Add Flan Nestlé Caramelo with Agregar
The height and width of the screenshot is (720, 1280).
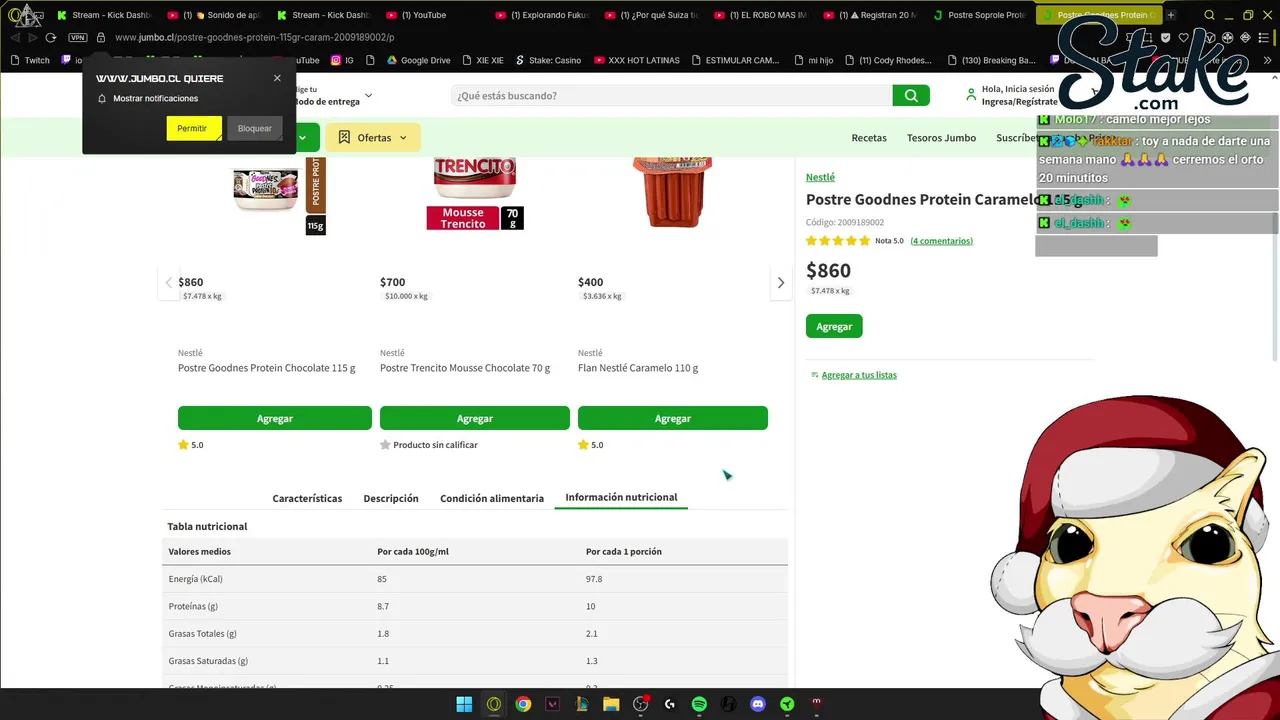tap(673, 418)
